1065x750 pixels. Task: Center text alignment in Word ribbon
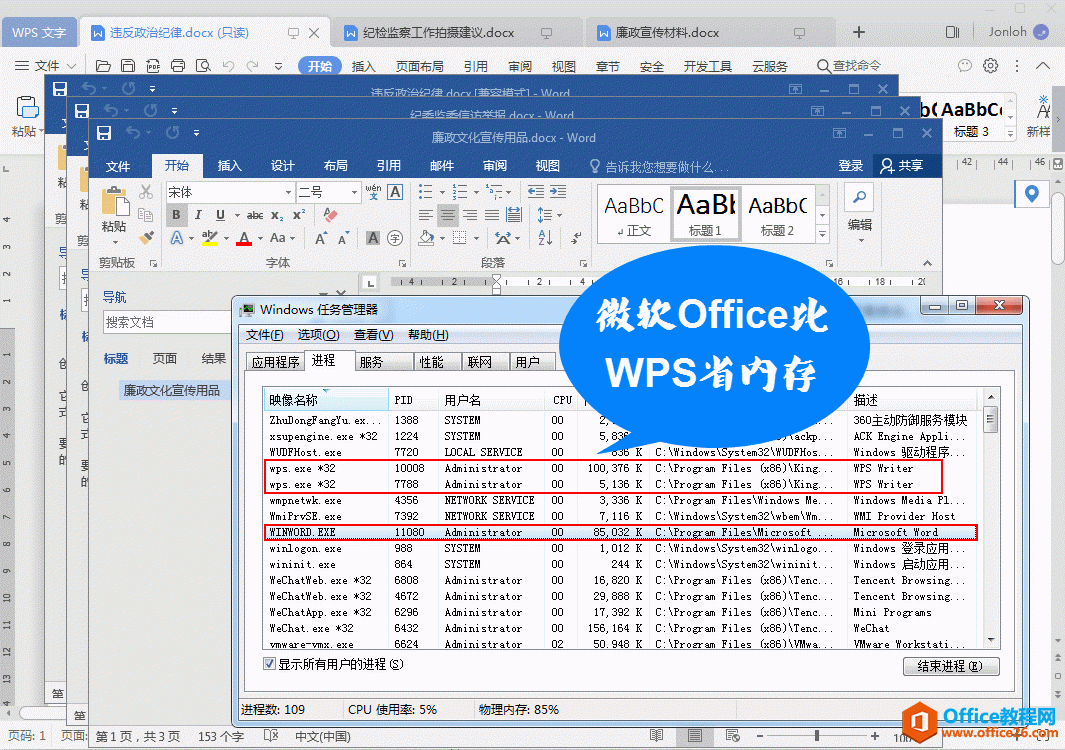(448, 215)
